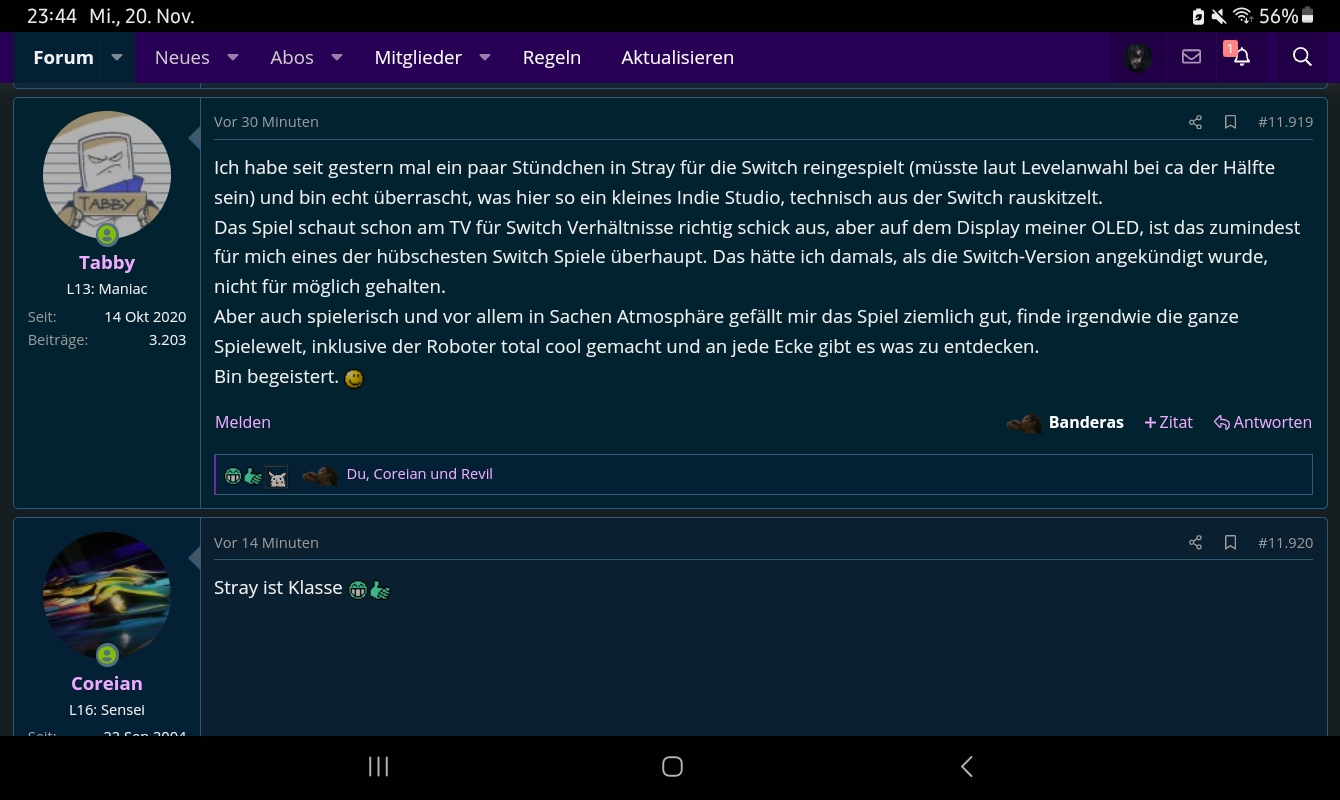Open Tabby's profile avatar
The height and width of the screenshot is (800, 1340).
point(107,175)
